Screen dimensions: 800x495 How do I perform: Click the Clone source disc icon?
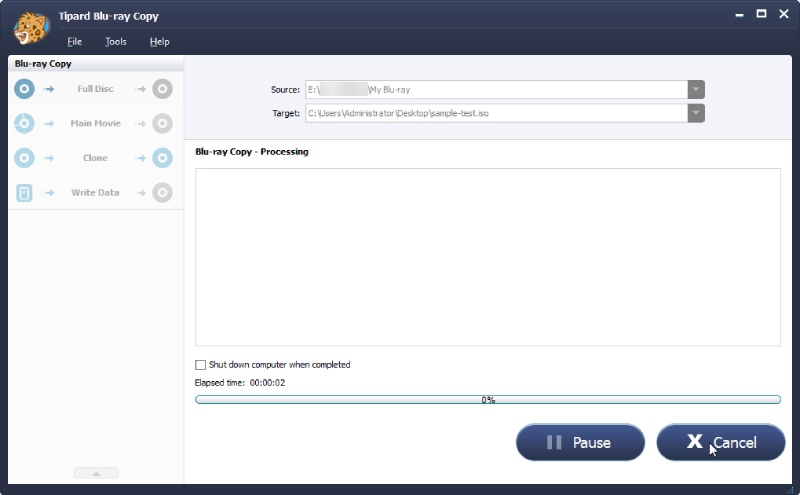point(24,158)
